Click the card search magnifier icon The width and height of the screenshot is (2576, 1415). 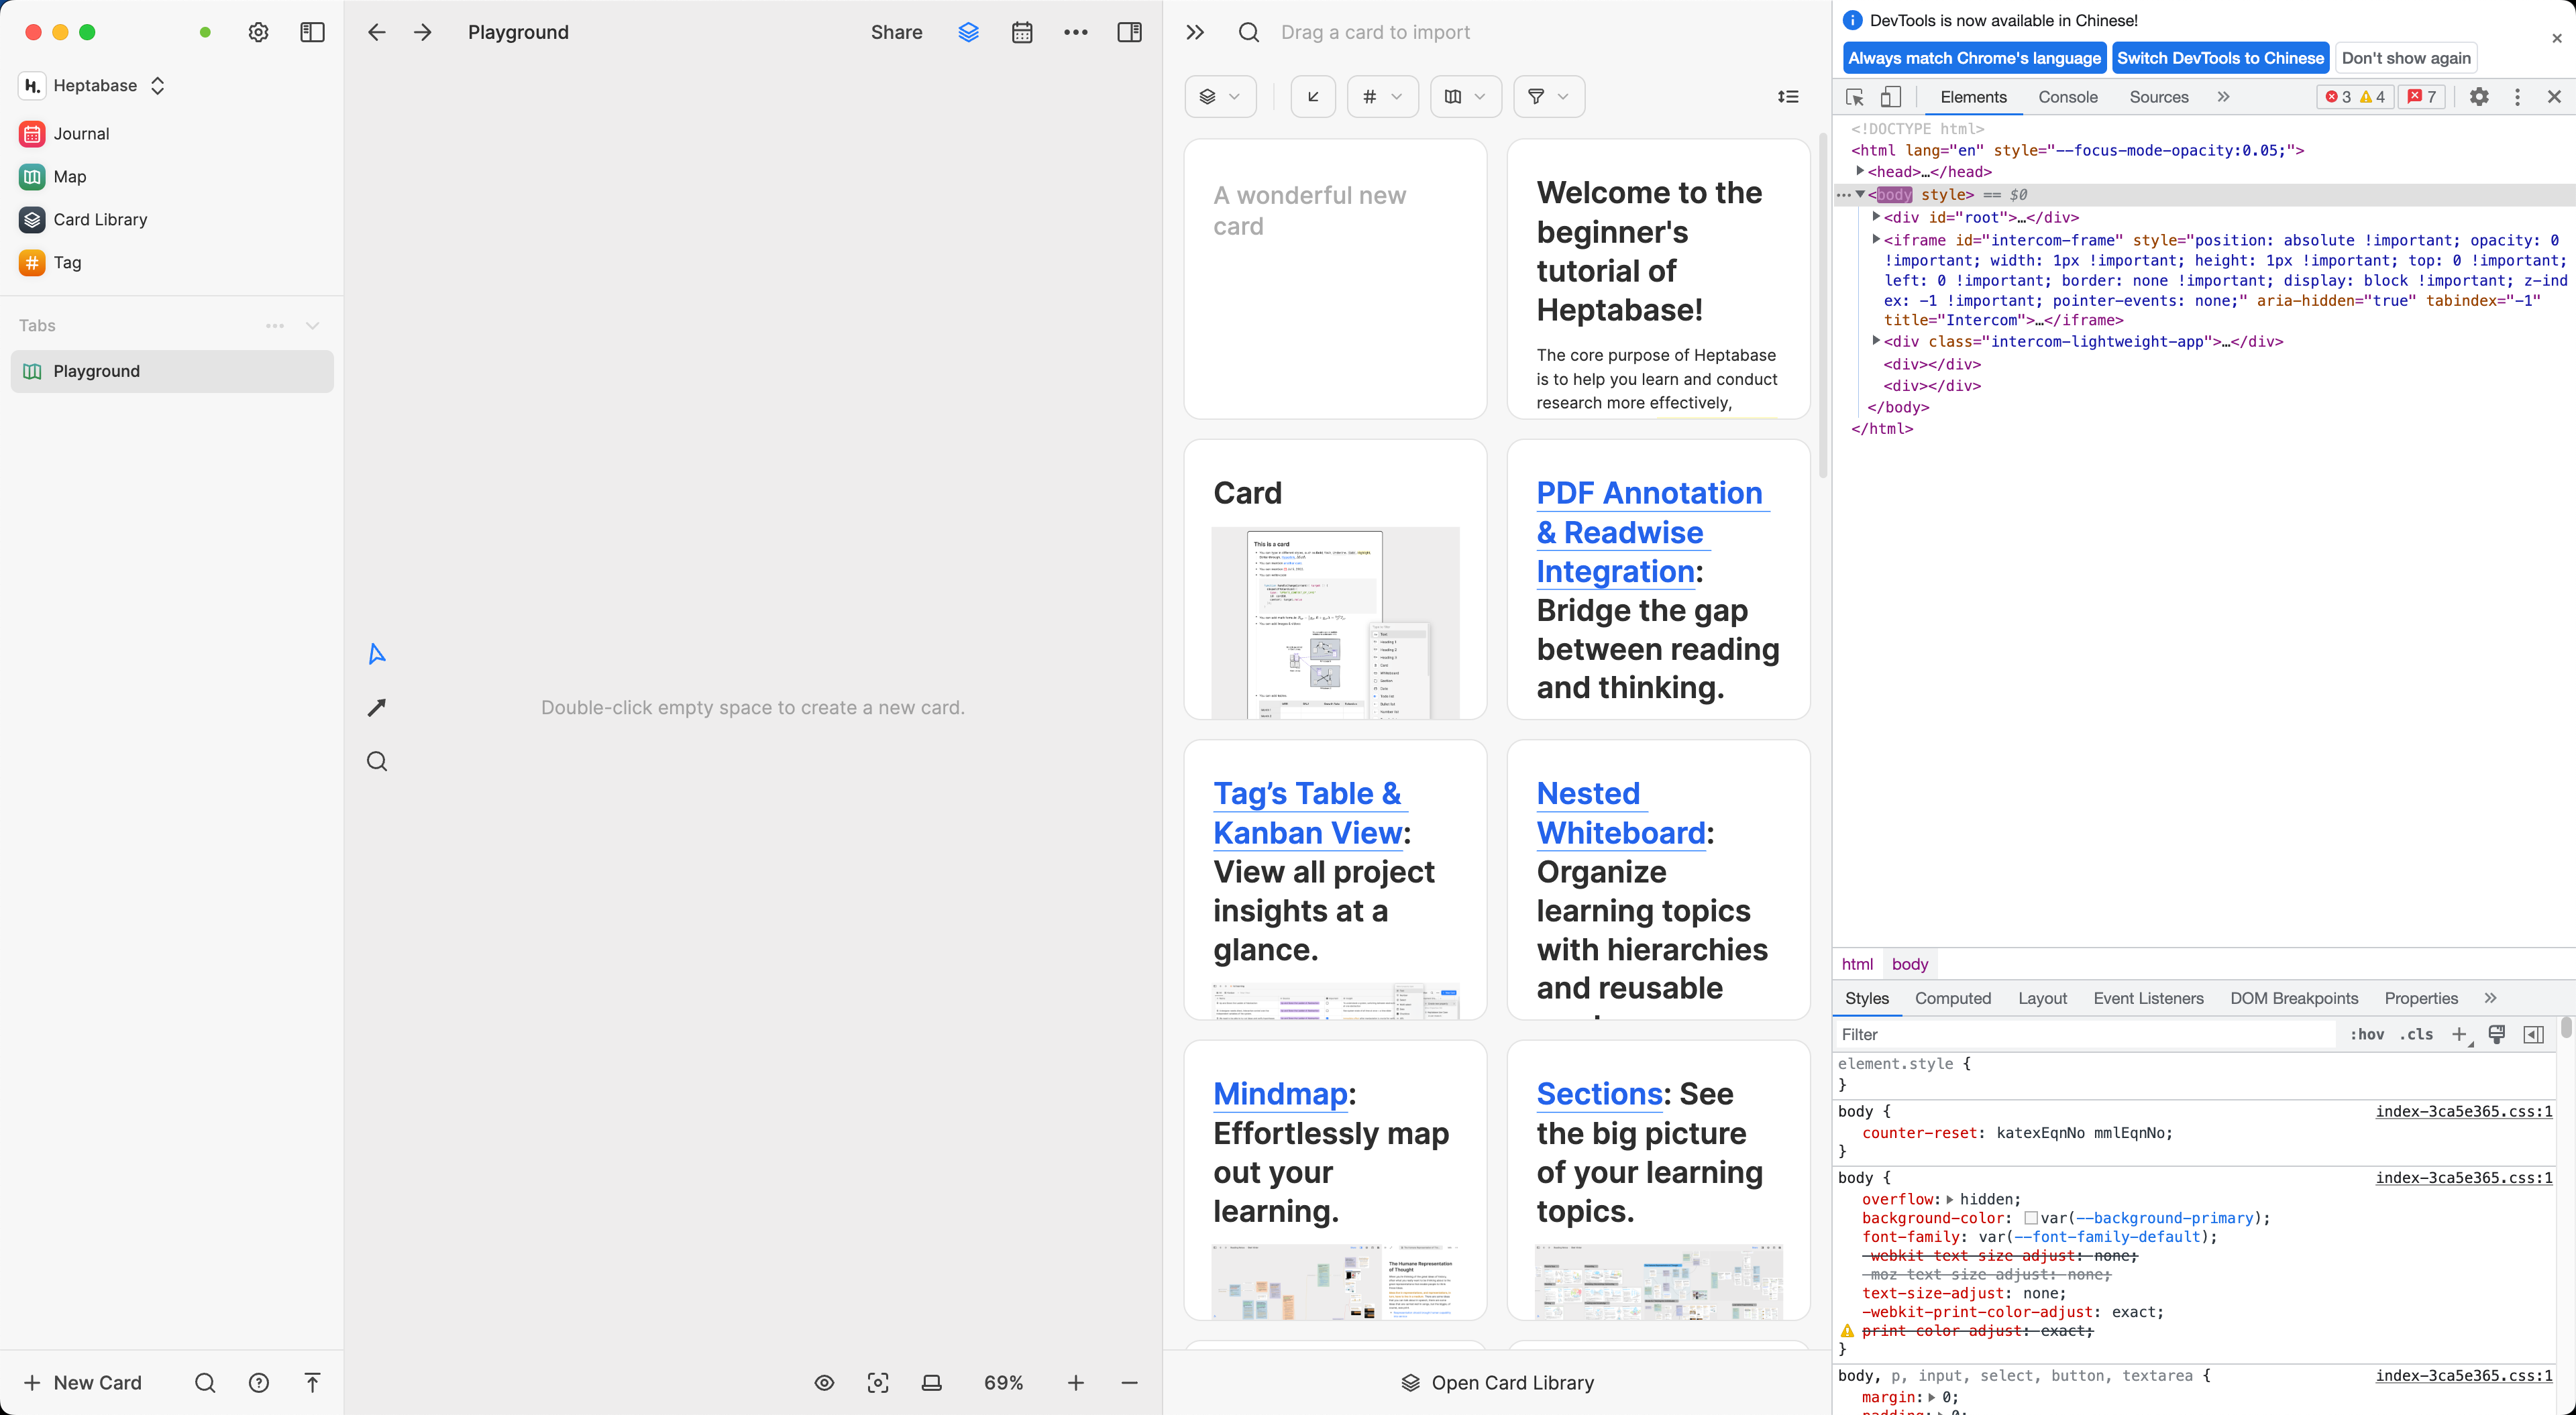coord(1249,32)
